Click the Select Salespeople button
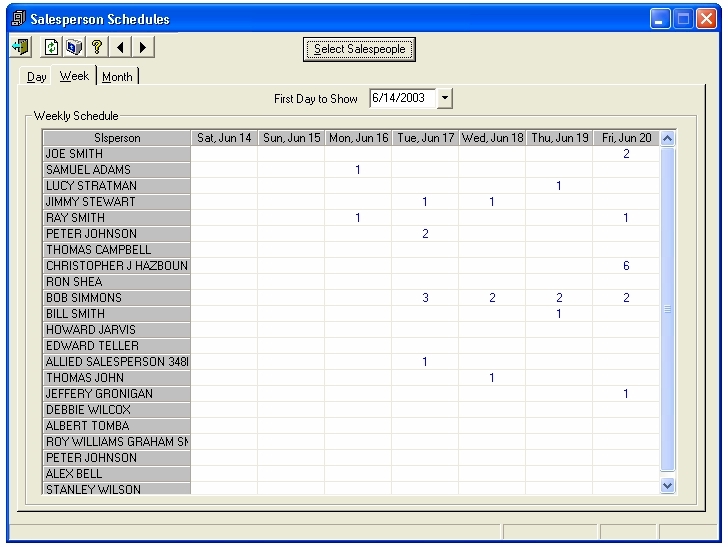The height and width of the screenshot is (547, 728). (x=359, y=49)
